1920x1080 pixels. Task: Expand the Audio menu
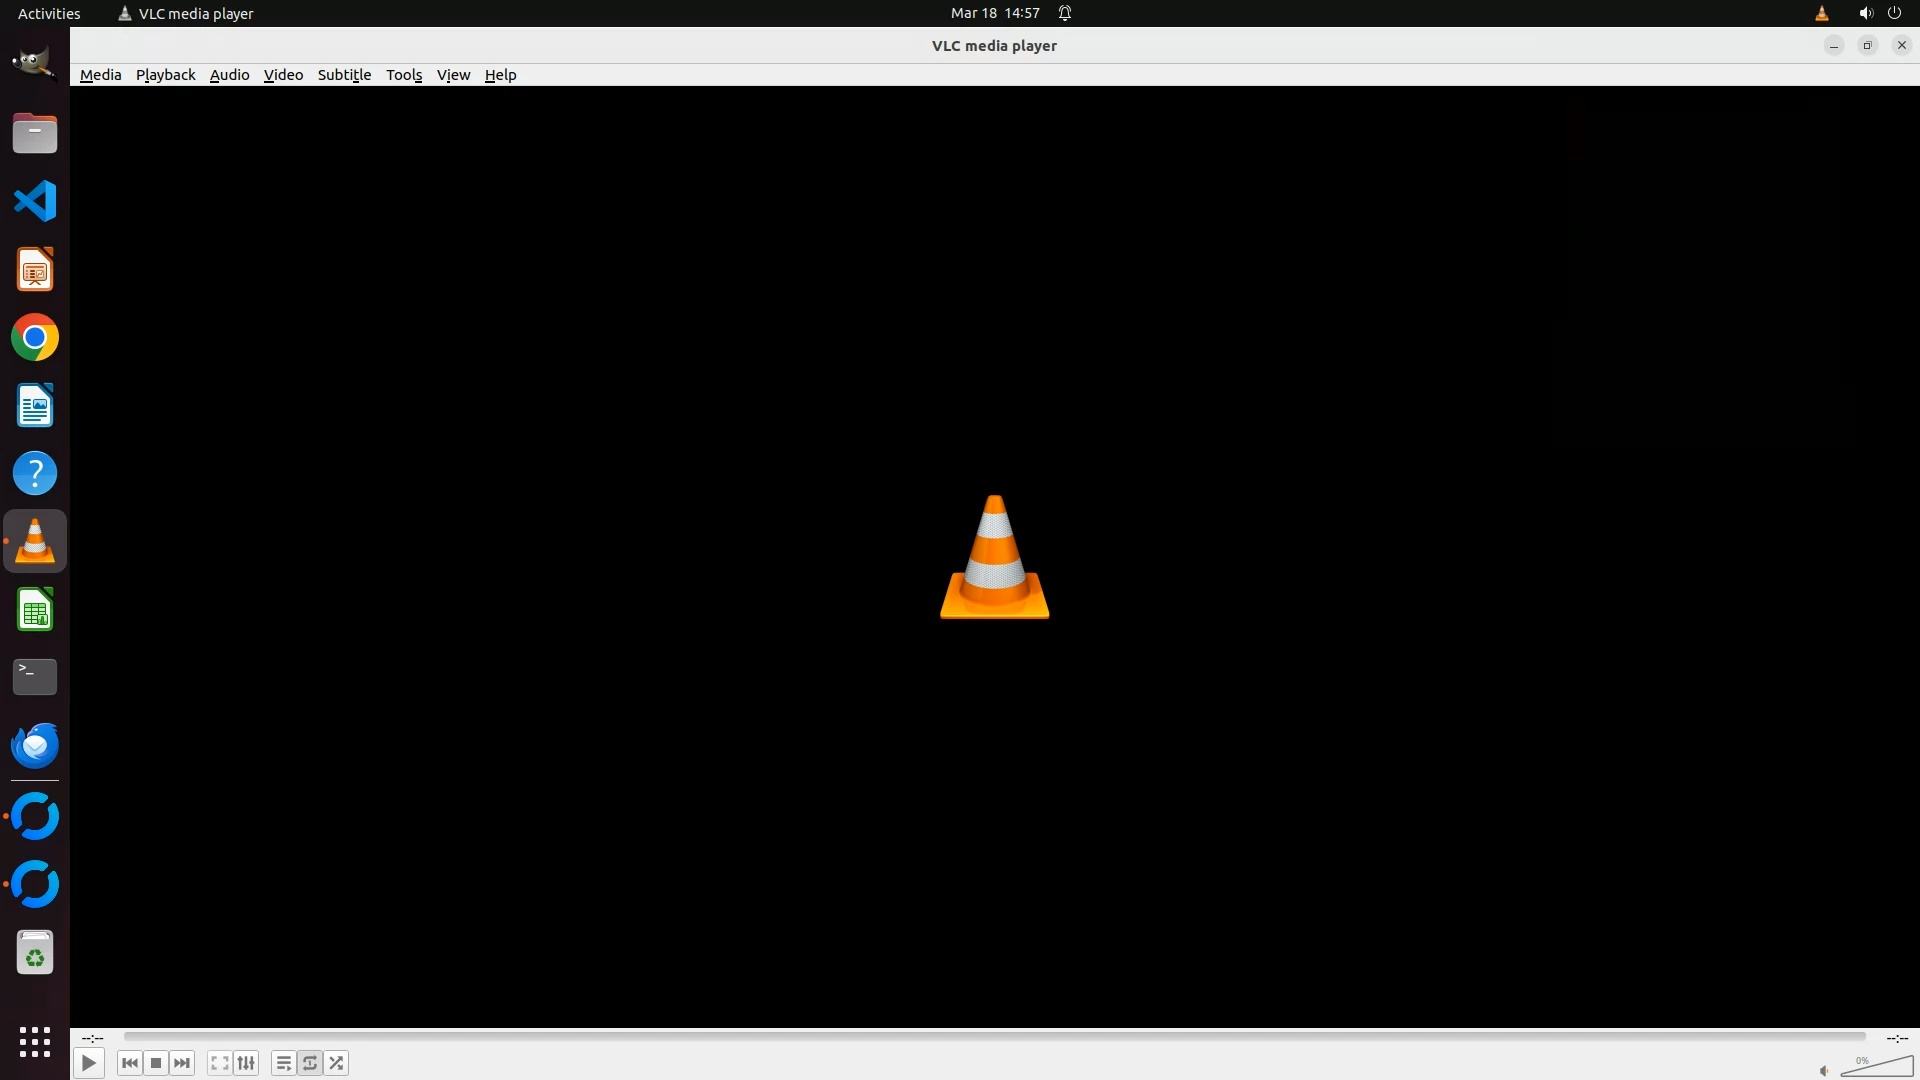point(229,75)
